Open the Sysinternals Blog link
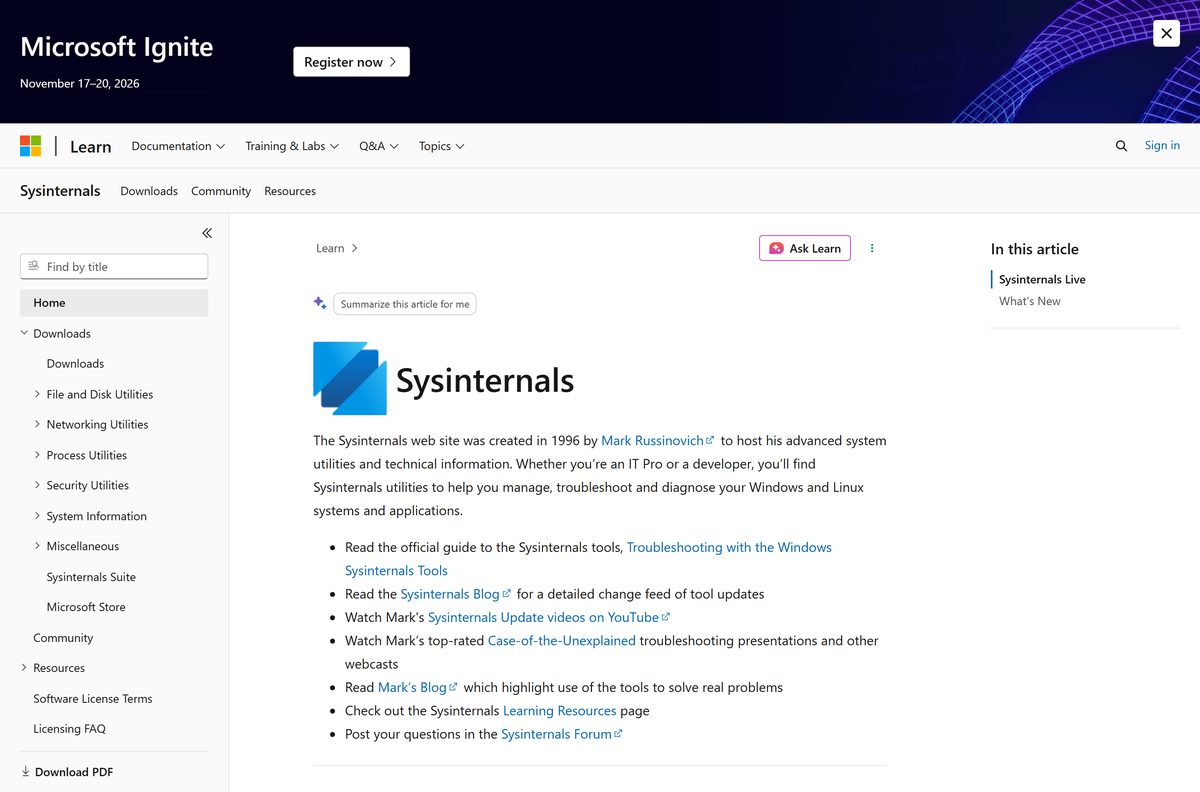 [456, 594]
